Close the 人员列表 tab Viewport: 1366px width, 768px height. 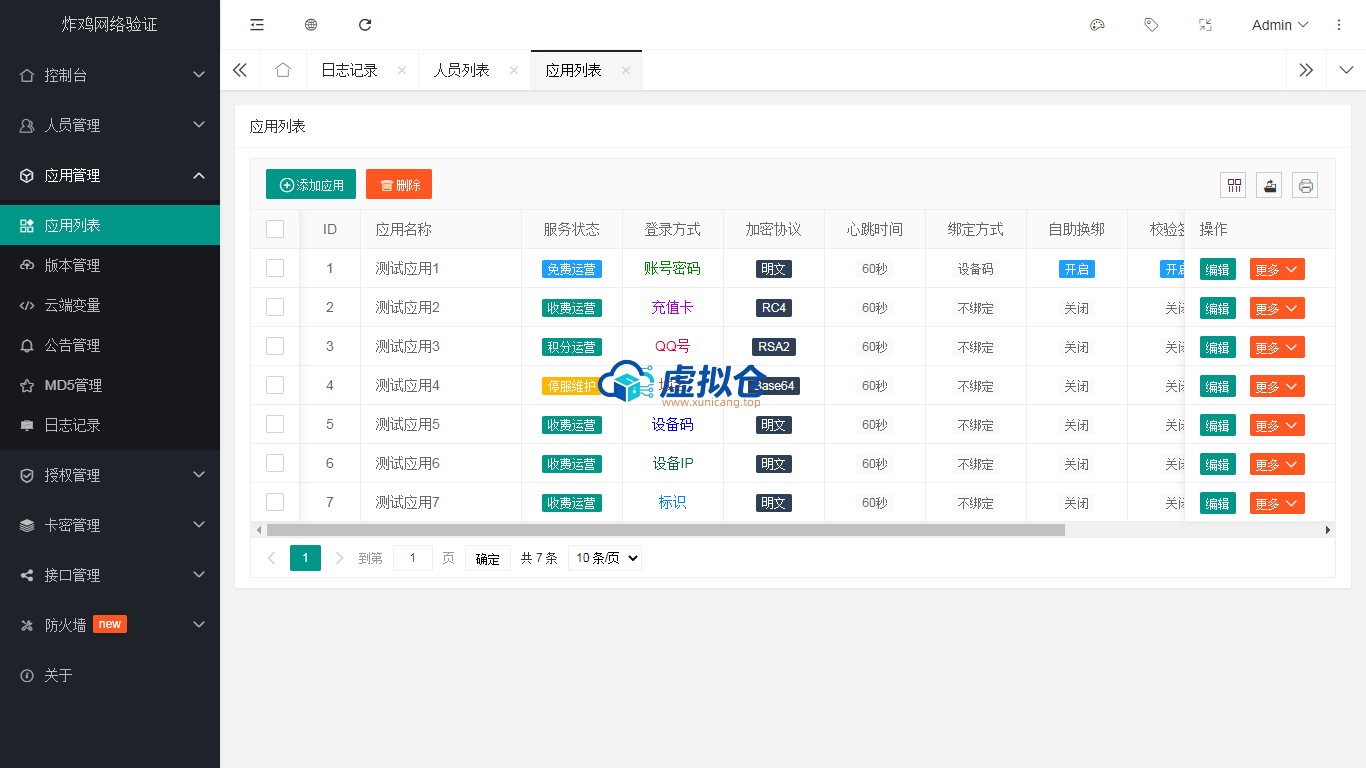click(x=514, y=70)
